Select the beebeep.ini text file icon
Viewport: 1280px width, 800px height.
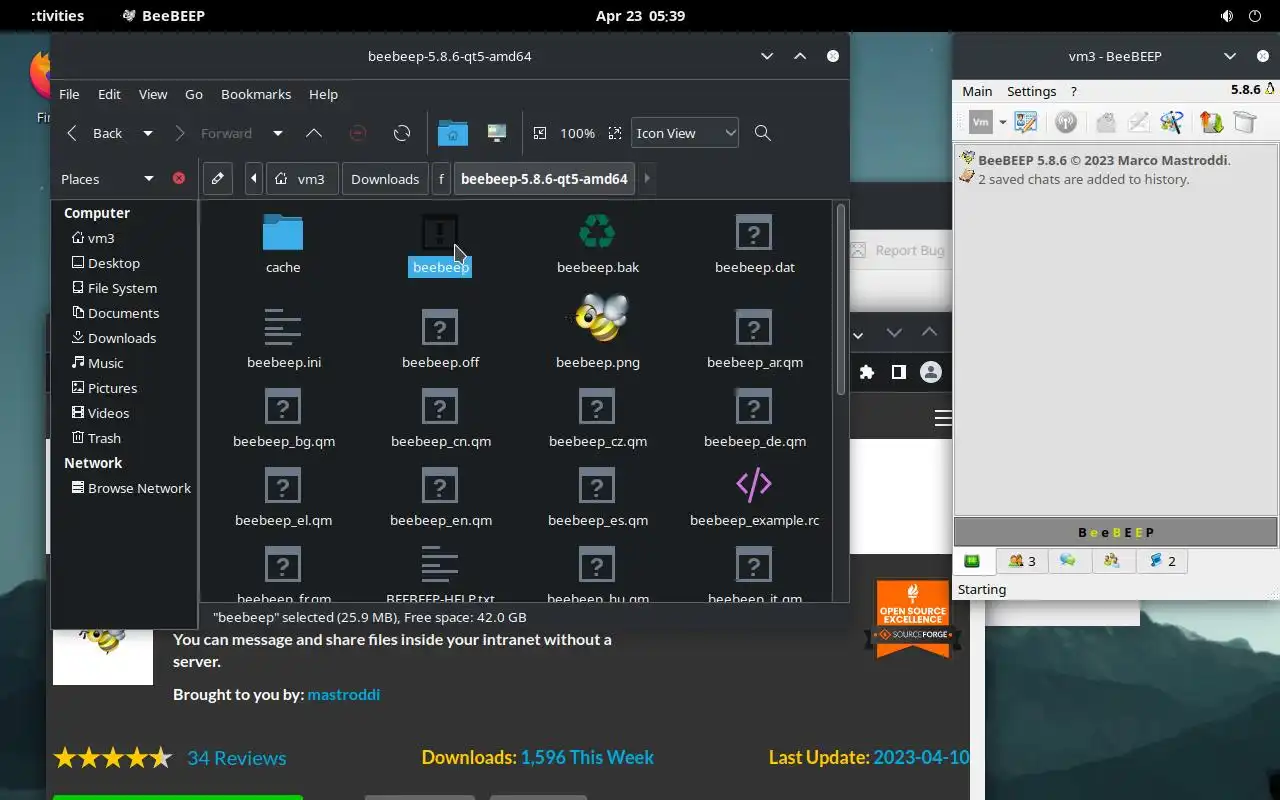point(283,327)
